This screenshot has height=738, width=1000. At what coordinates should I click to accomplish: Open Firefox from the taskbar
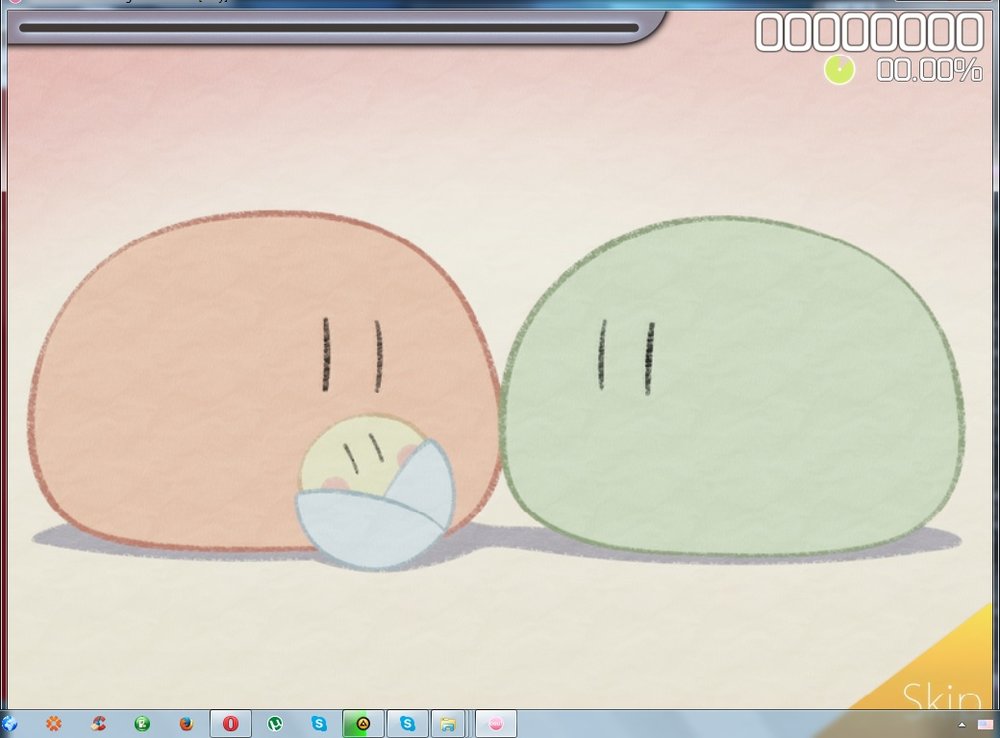[x=187, y=723]
